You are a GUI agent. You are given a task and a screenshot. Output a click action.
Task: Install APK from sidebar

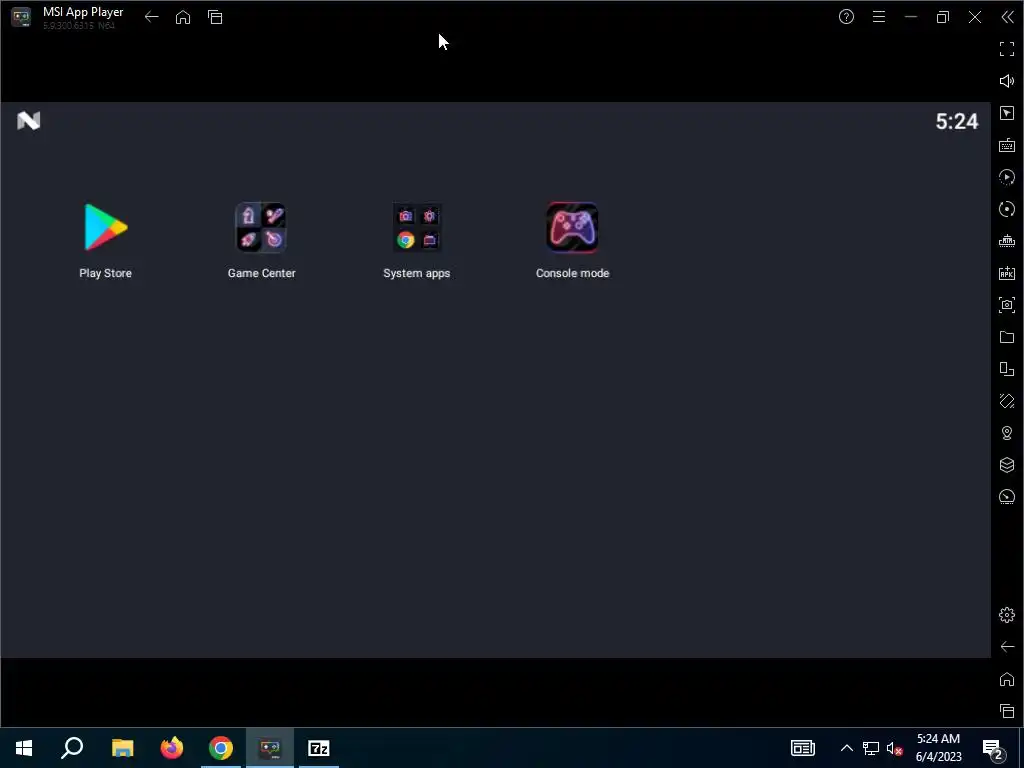point(1007,273)
